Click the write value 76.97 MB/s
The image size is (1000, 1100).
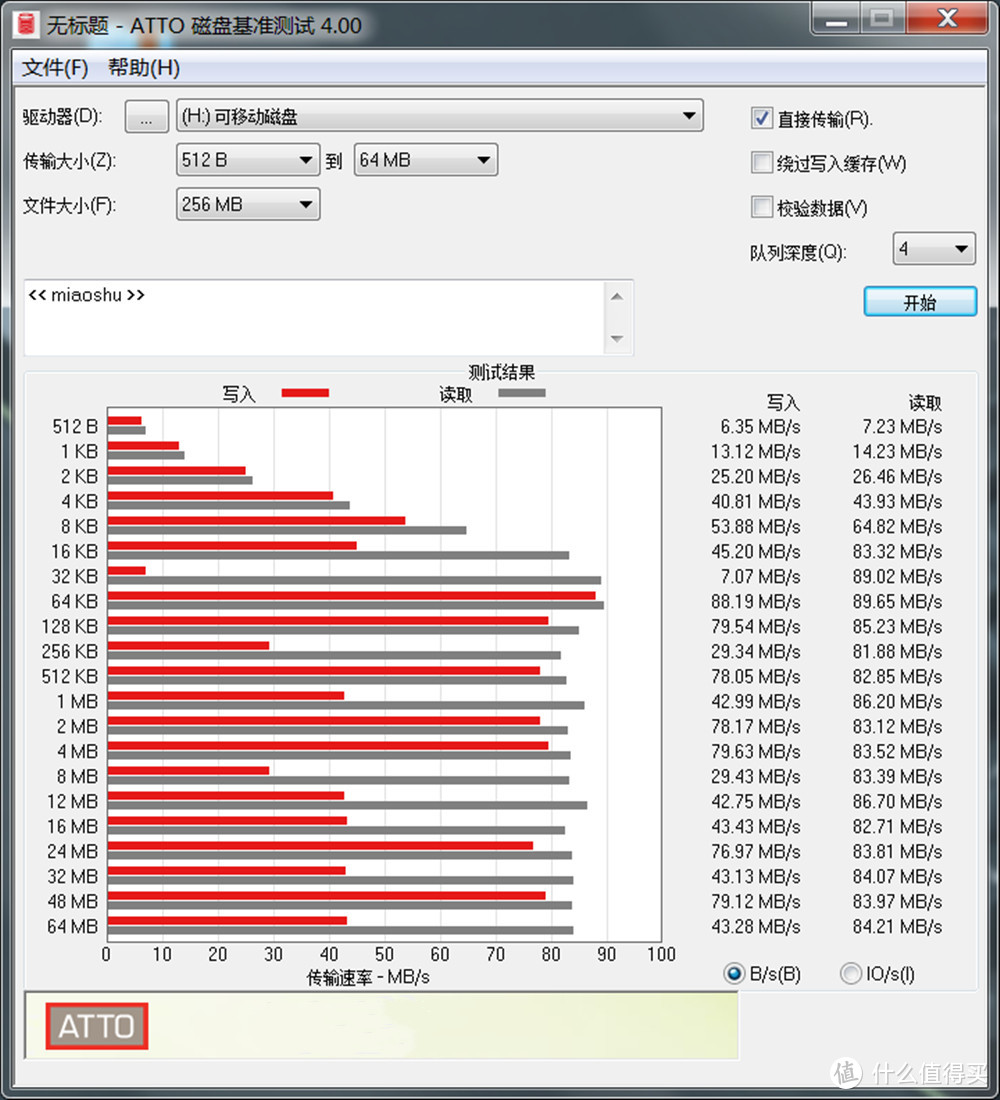point(756,852)
